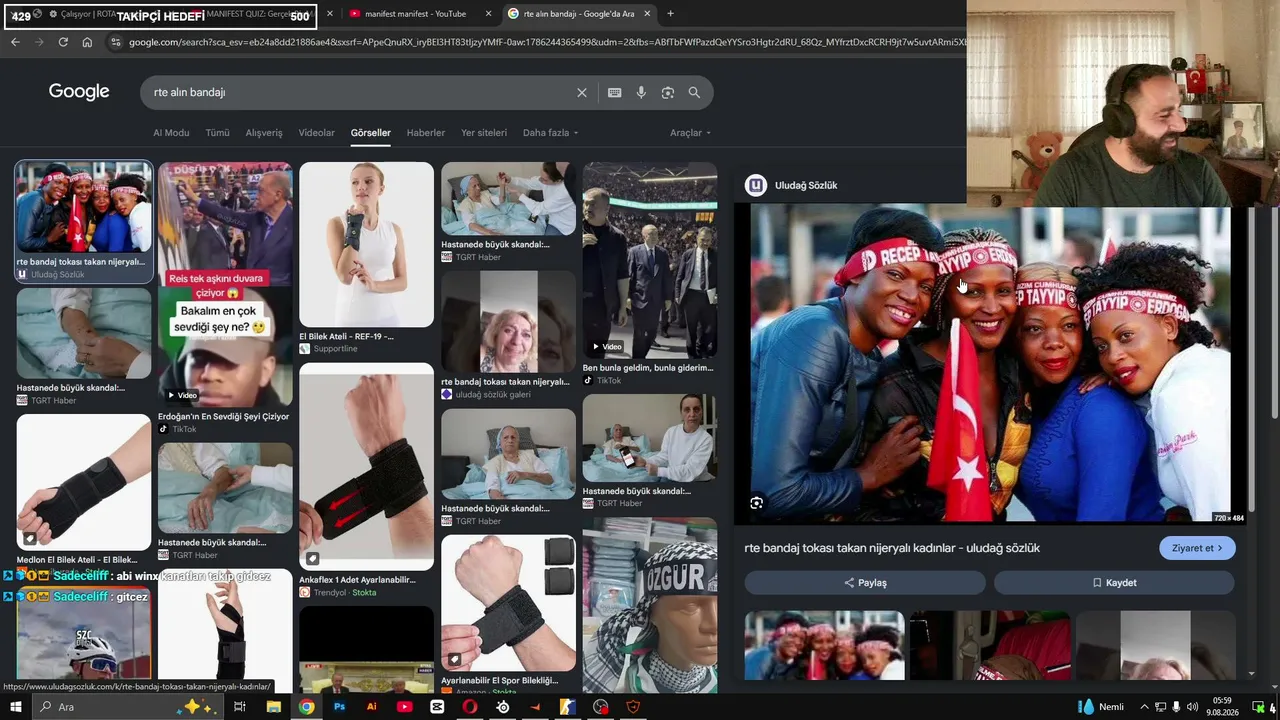Image resolution: width=1280 pixels, height=720 pixels.
Task: Open the Medlon El Bilek Ateli thumbnail
Action: pyautogui.click(x=84, y=482)
